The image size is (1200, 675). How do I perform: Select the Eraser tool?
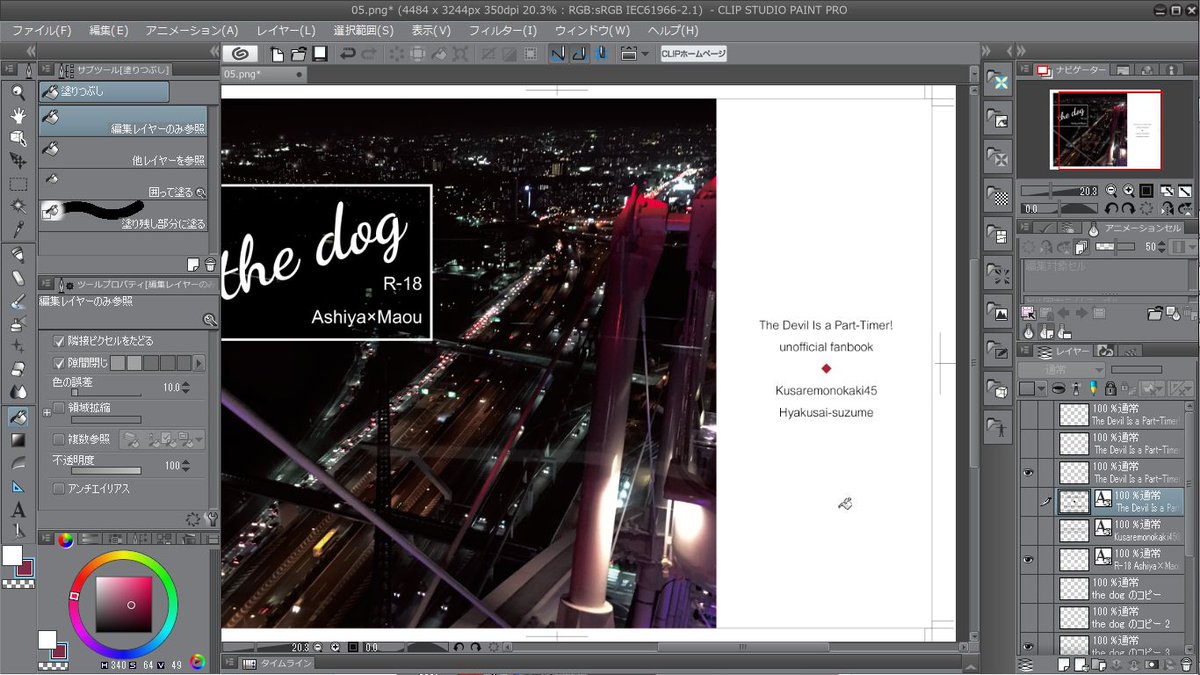[18, 368]
